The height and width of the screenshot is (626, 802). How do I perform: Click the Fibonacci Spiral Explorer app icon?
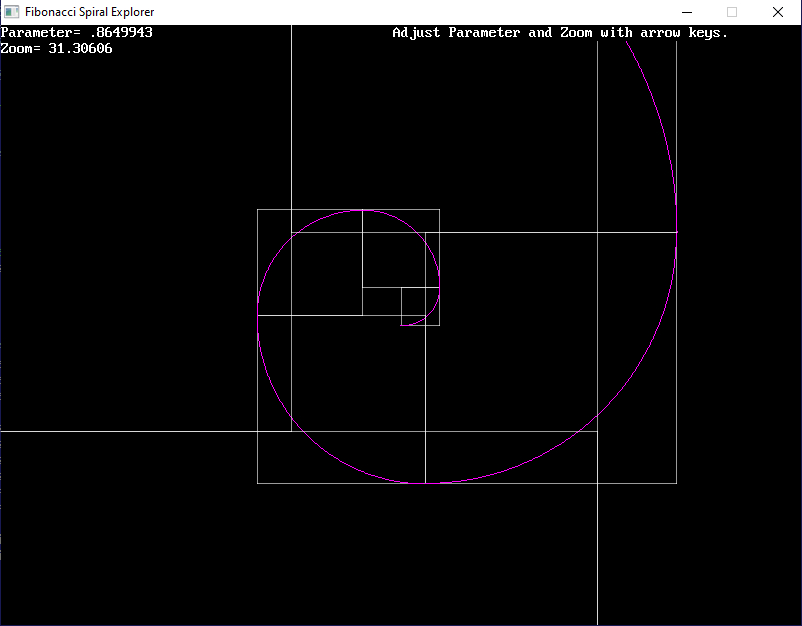tap(12, 12)
